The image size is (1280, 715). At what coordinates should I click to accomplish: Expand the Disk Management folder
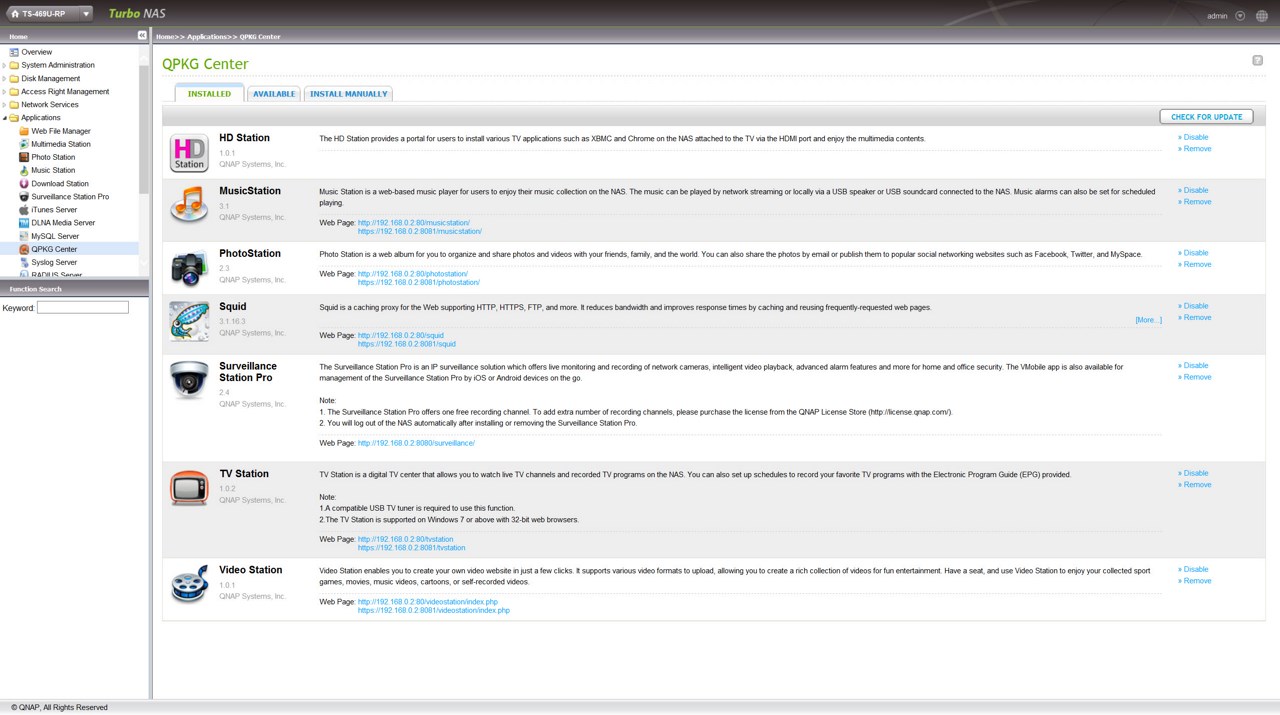tap(4, 78)
